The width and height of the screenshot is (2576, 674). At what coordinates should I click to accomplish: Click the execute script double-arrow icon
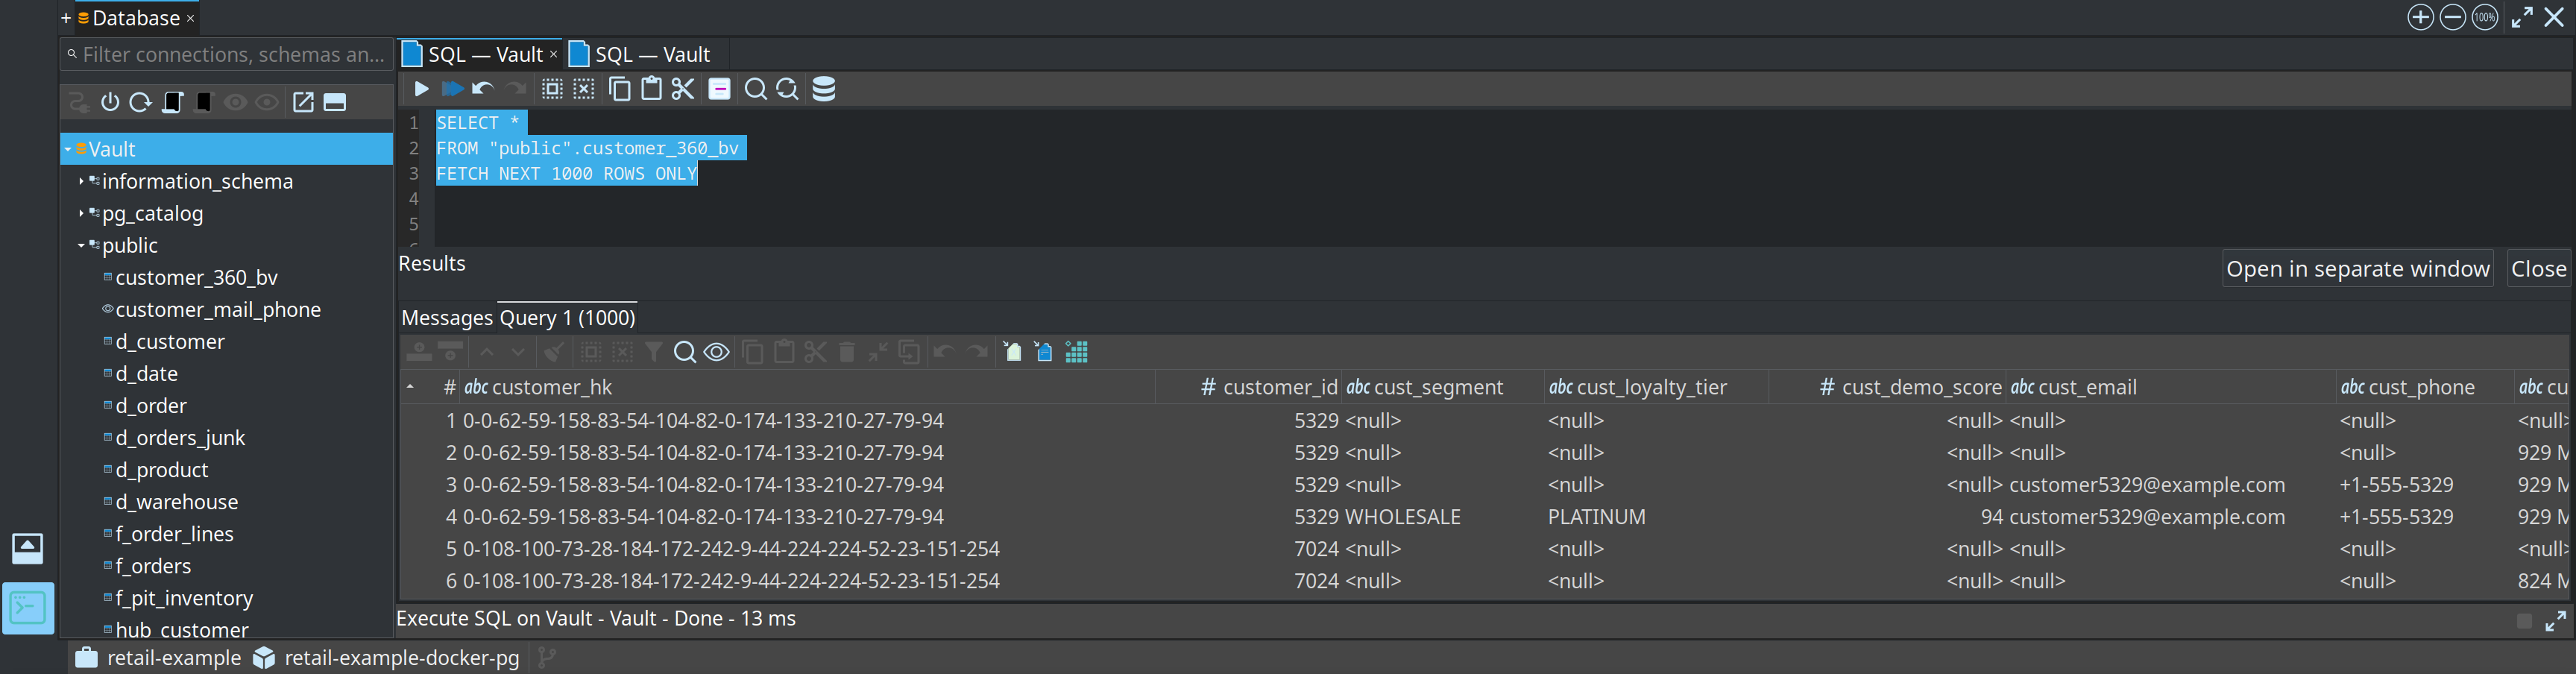coord(452,89)
